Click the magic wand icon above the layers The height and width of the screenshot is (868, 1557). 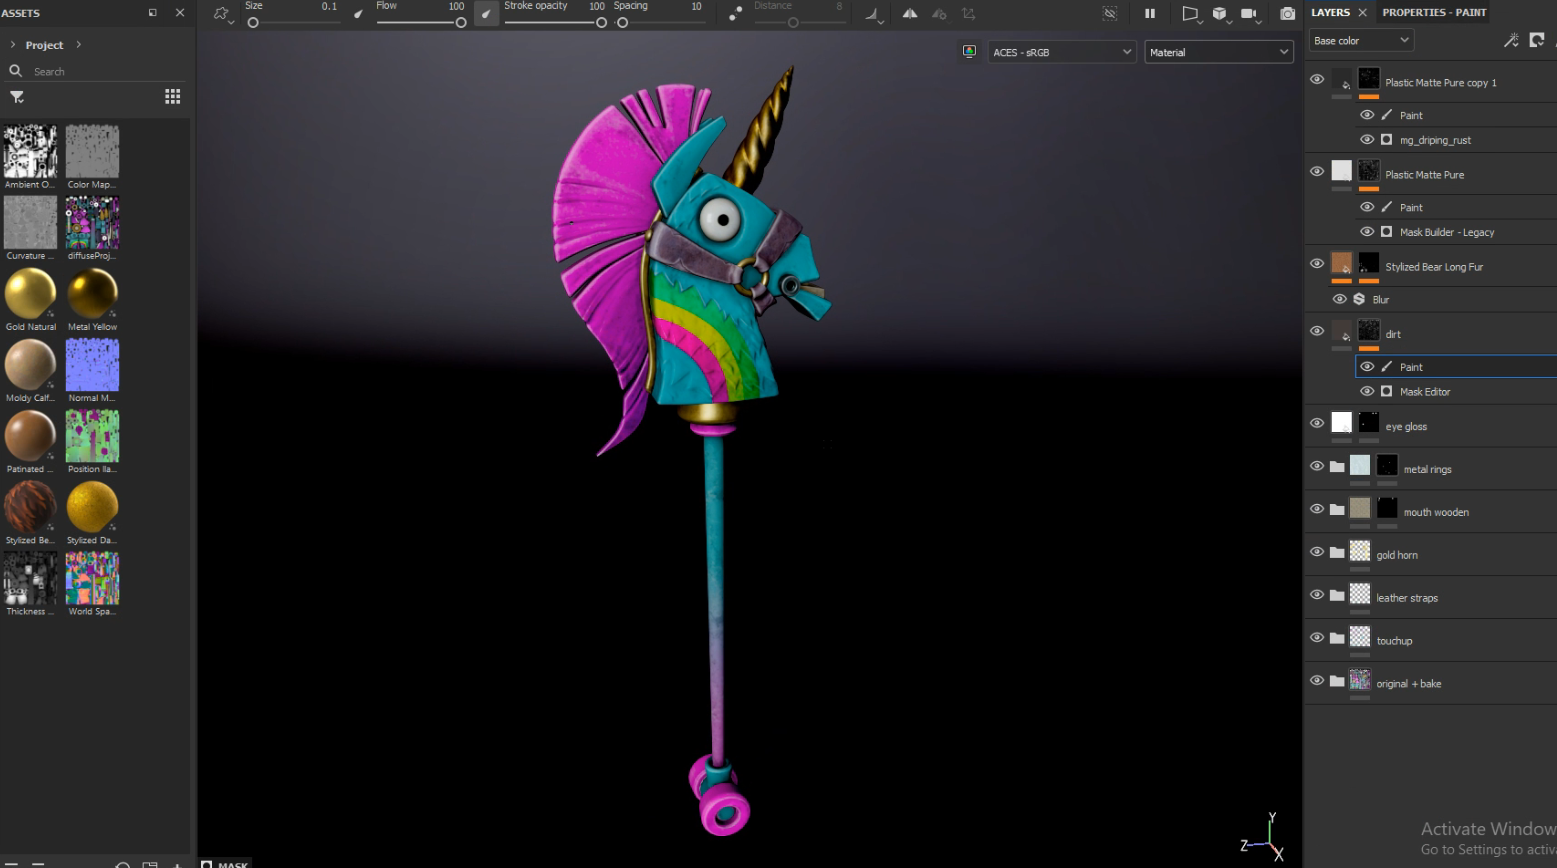(1511, 40)
